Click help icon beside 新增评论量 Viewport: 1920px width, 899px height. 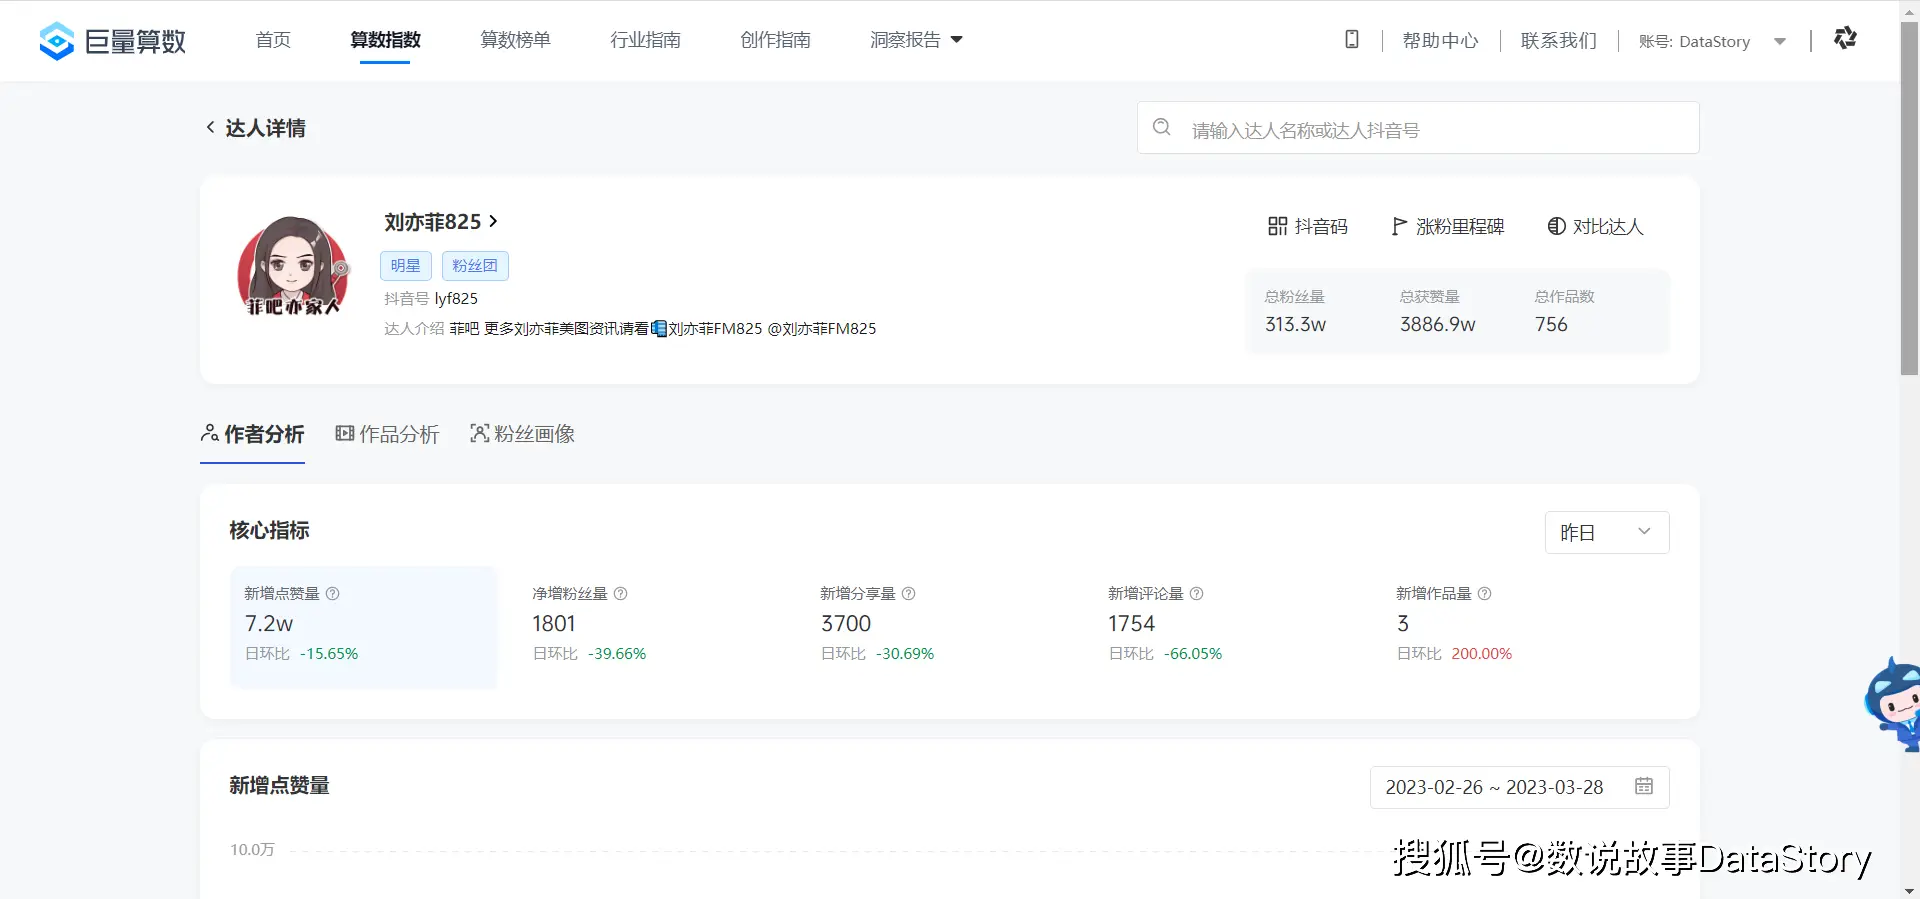tap(1196, 593)
